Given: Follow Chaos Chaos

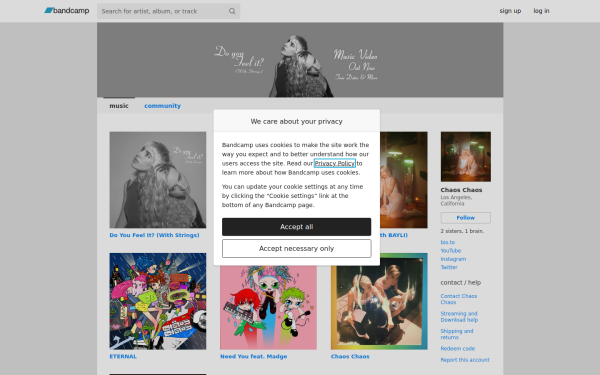Looking at the screenshot, I should coord(466,218).
